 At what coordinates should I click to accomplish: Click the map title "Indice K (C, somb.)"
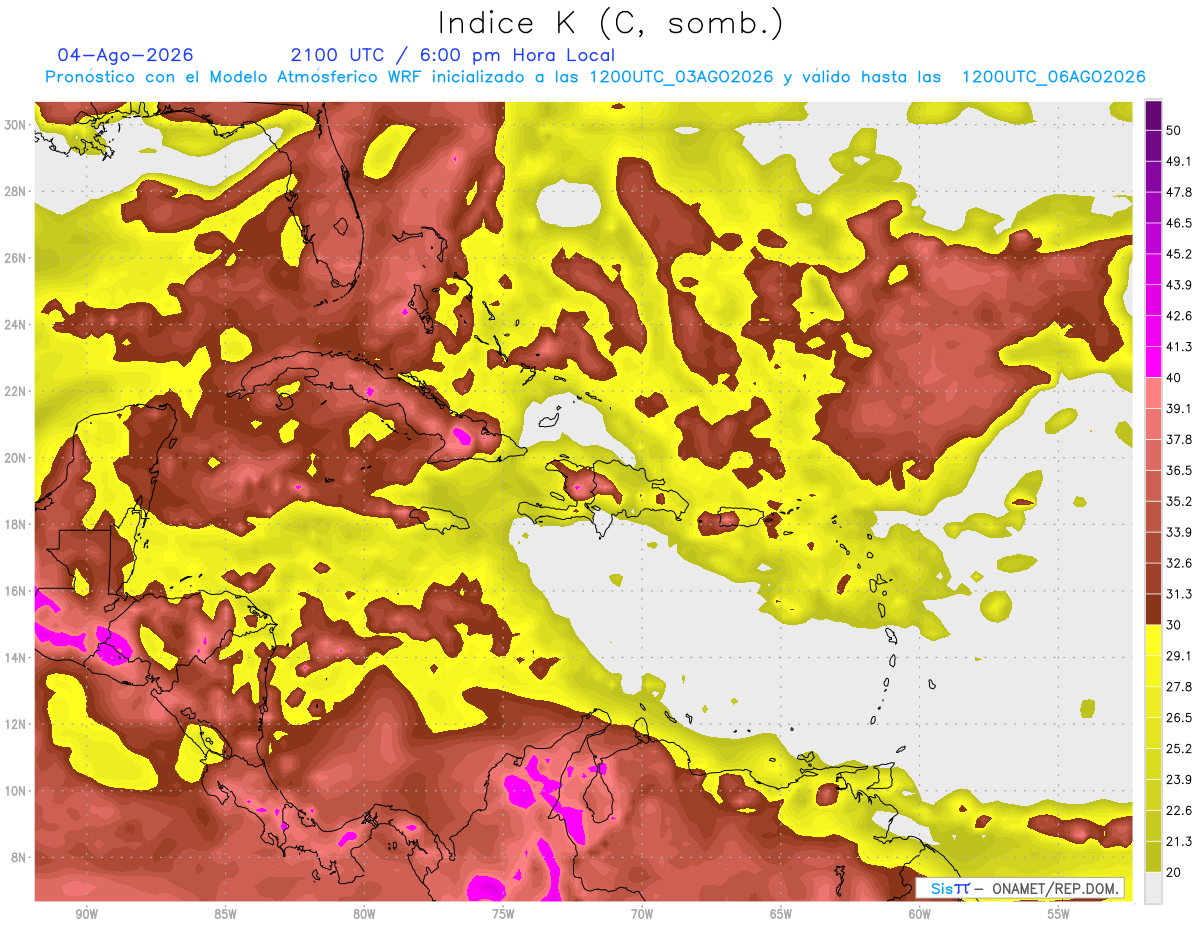(x=611, y=23)
